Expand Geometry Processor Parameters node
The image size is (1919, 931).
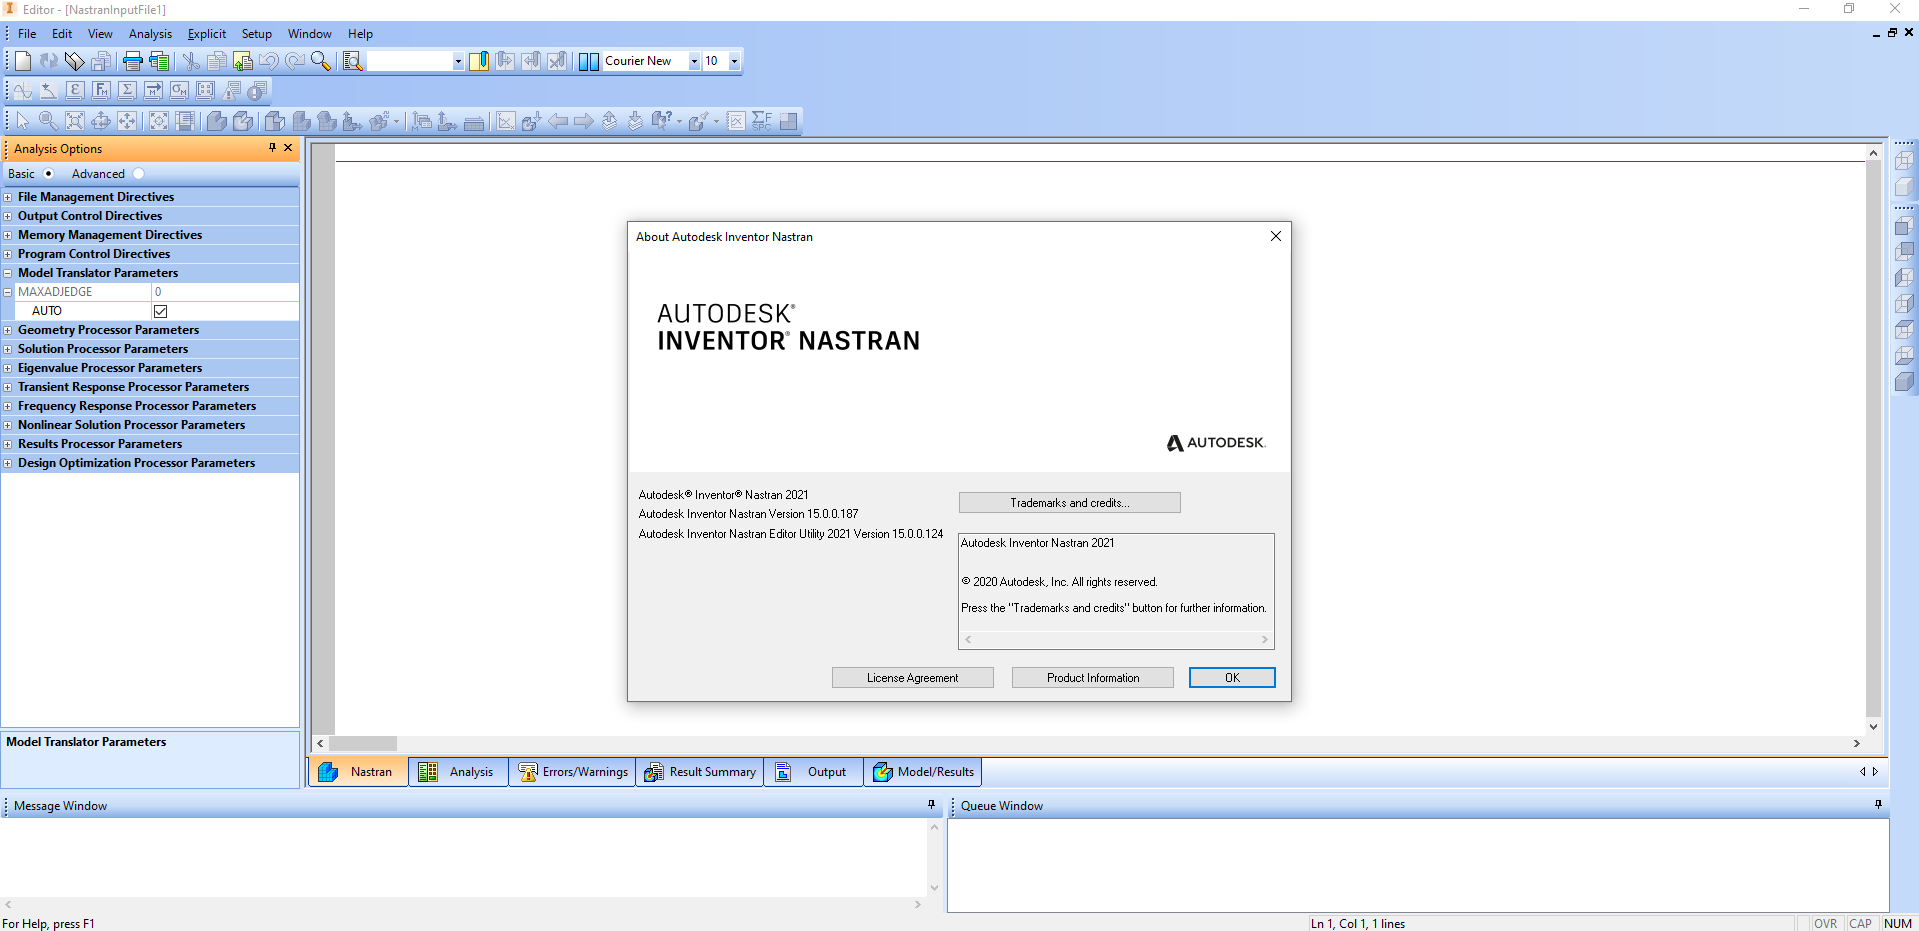click(8, 330)
